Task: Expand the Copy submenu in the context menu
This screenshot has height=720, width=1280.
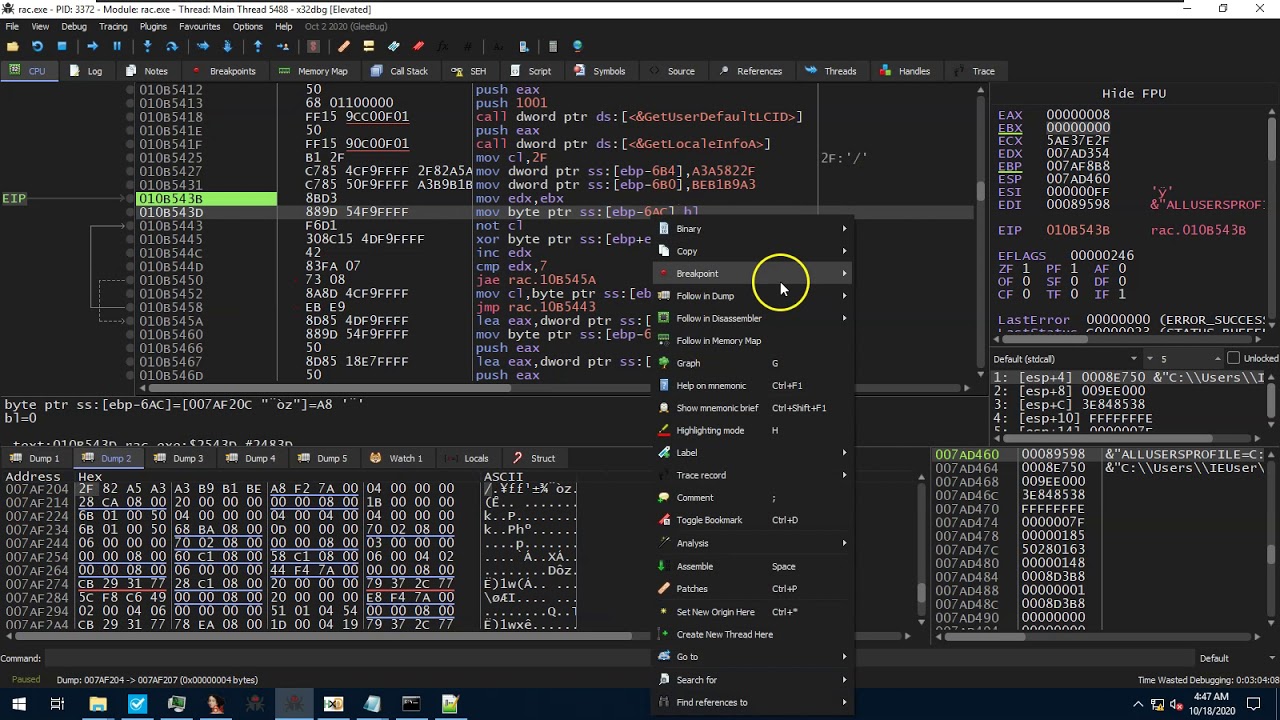Action: click(753, 251)
